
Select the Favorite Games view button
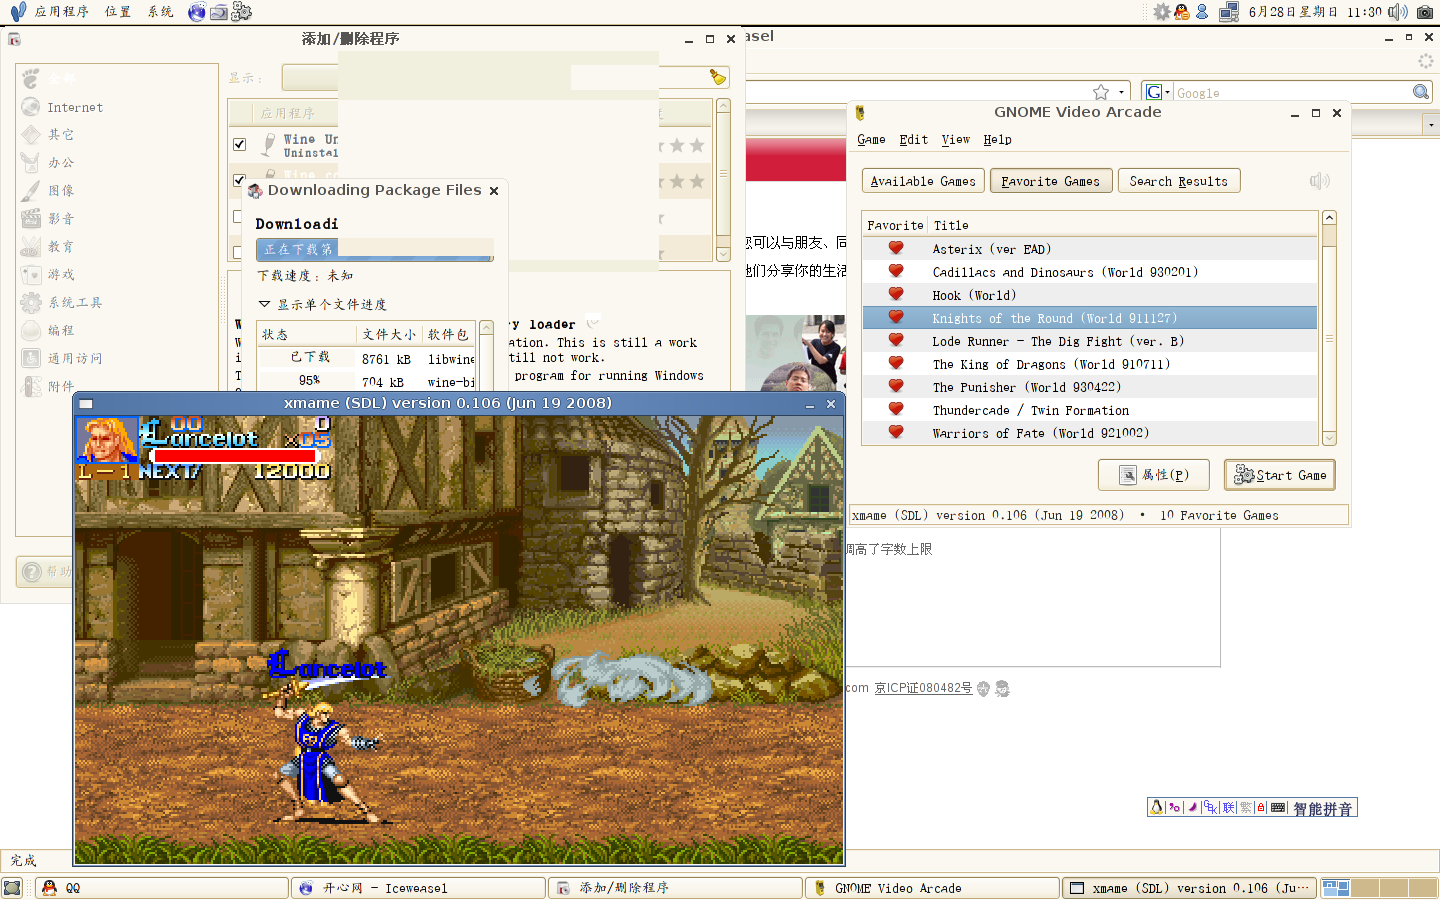(x=1050, y=181)
